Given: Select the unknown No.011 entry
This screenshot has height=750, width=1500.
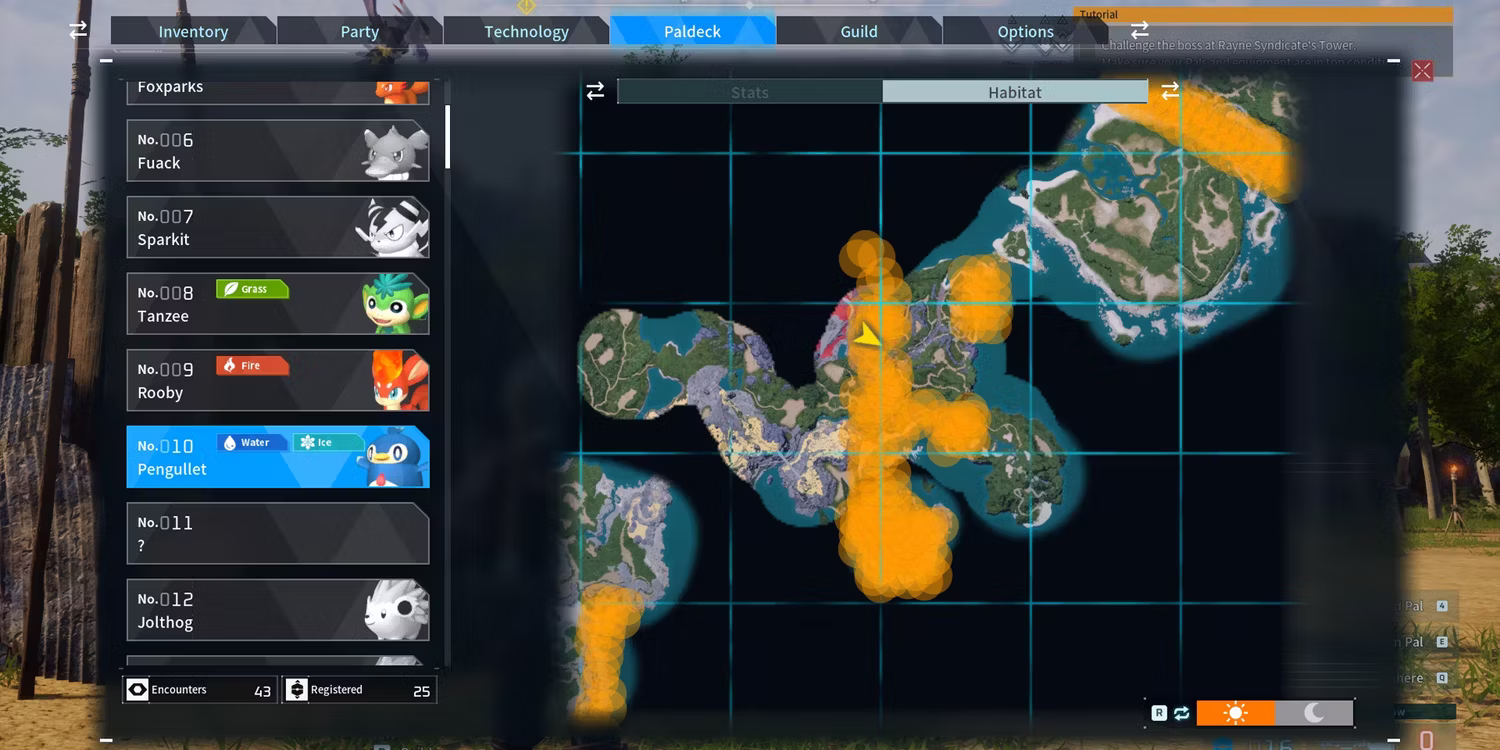Looking at the screenshot, I should [x=278, y=533].
